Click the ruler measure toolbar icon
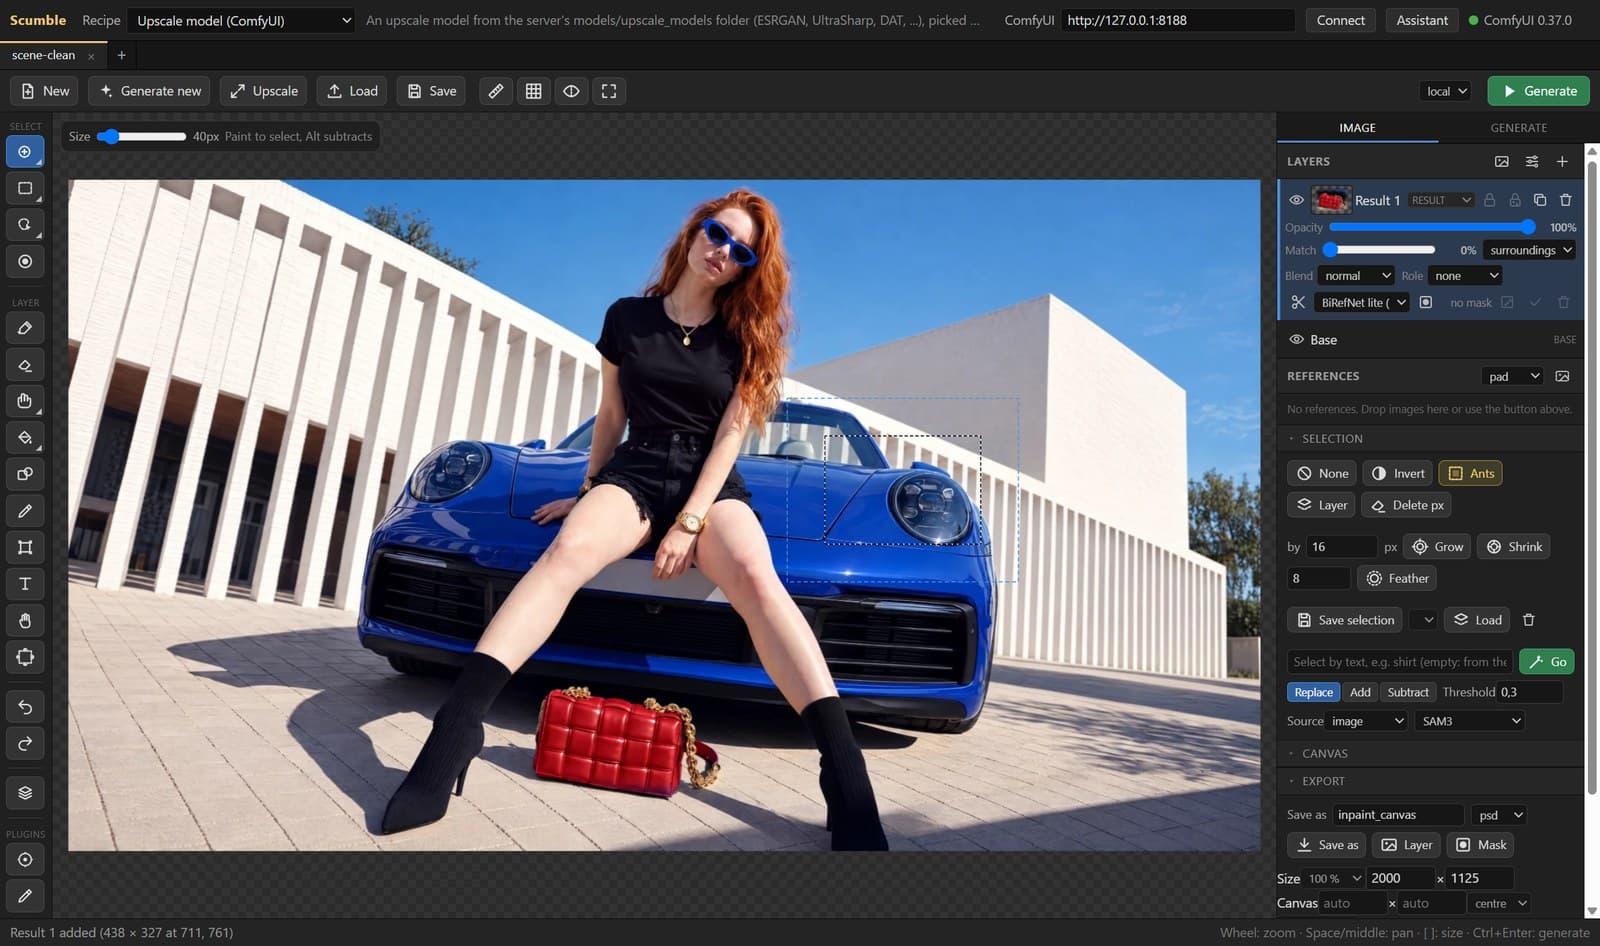 click(x=496, y=91)
